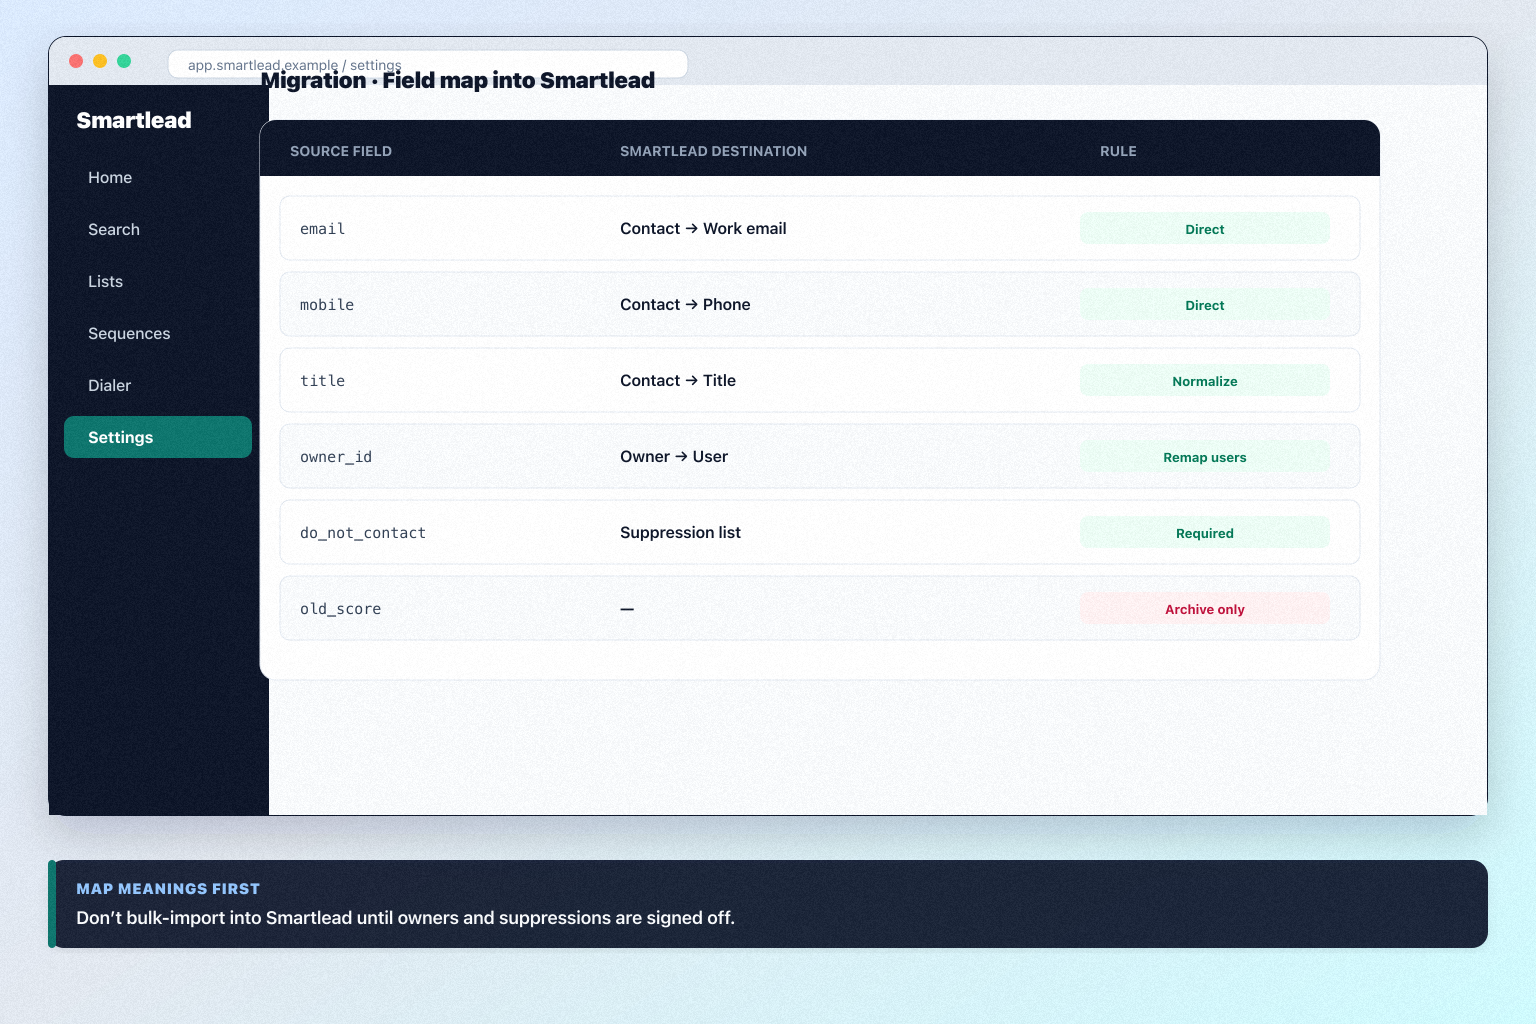1536x1024 pixels.
Task: Click the Remap users rule badge
Action: coord(1204,457)
